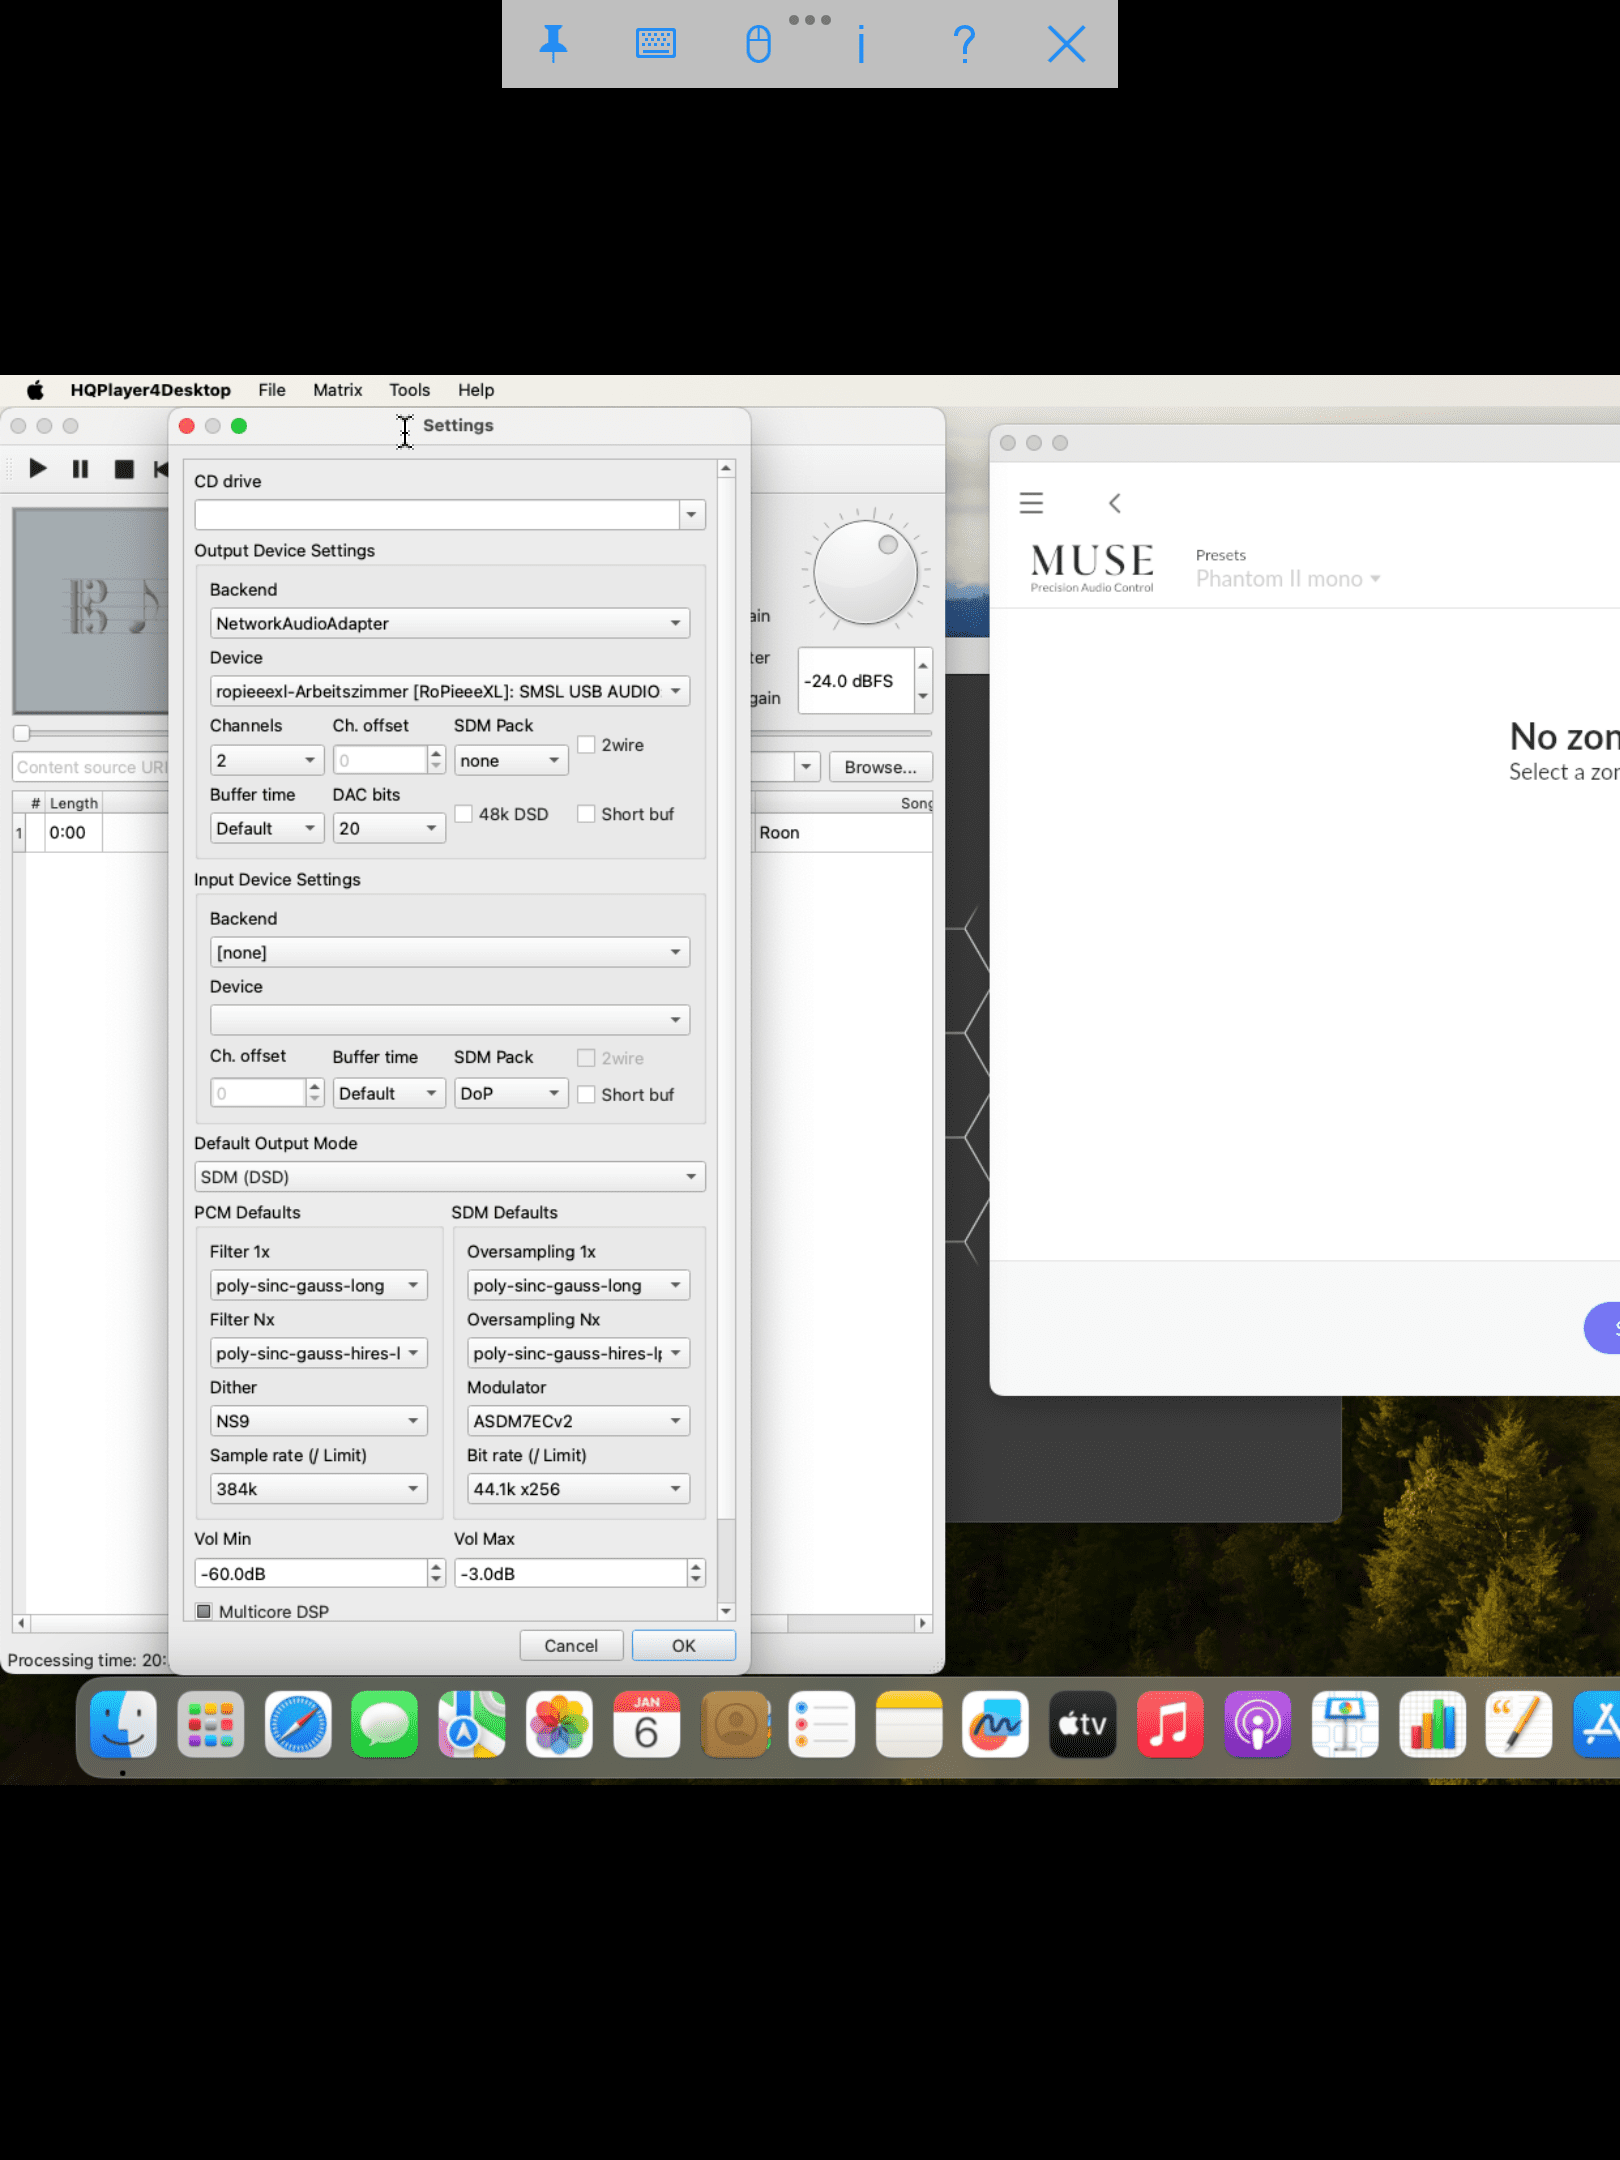Screen dimensions: 1620x2160
Task: Click the Vol Min -60.0dB field
Action: click(311, 1573)
